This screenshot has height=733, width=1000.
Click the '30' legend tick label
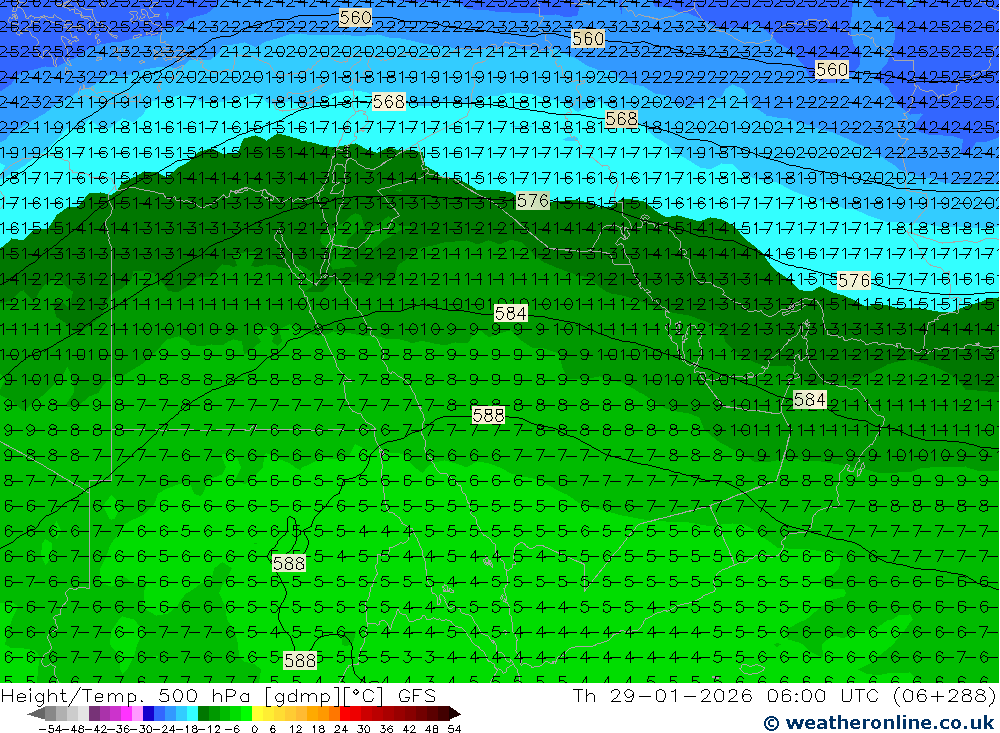(x=364, y=729)
